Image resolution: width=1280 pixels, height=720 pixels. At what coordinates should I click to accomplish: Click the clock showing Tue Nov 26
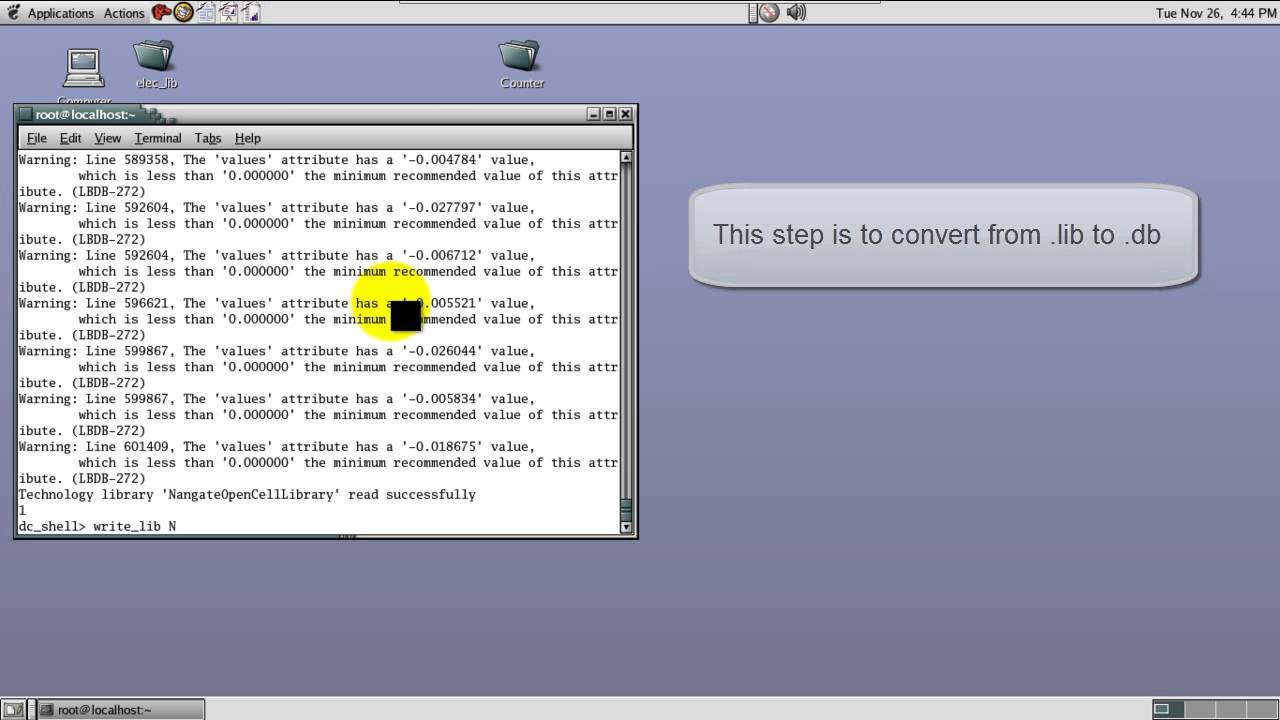[1215, 13]
